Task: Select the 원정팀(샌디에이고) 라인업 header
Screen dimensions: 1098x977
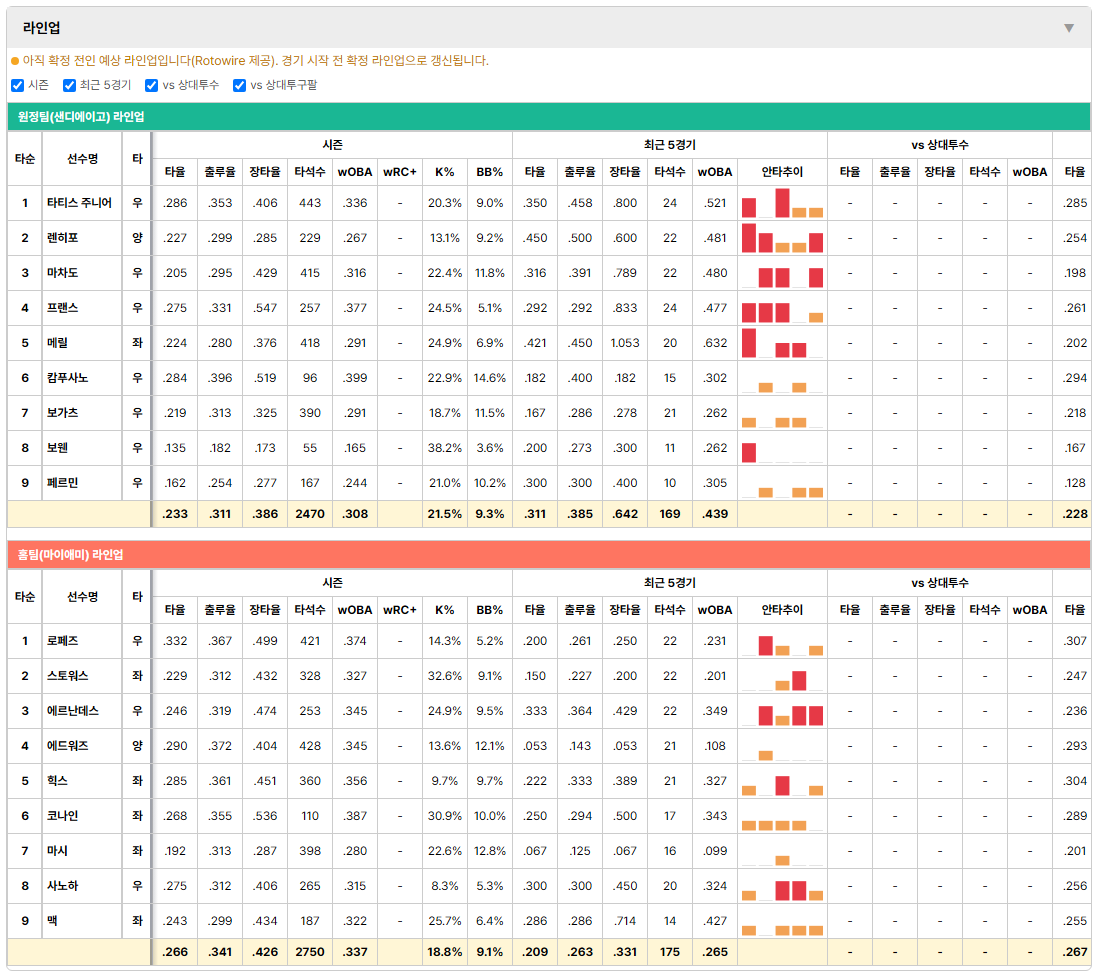Action: (549, 117)
